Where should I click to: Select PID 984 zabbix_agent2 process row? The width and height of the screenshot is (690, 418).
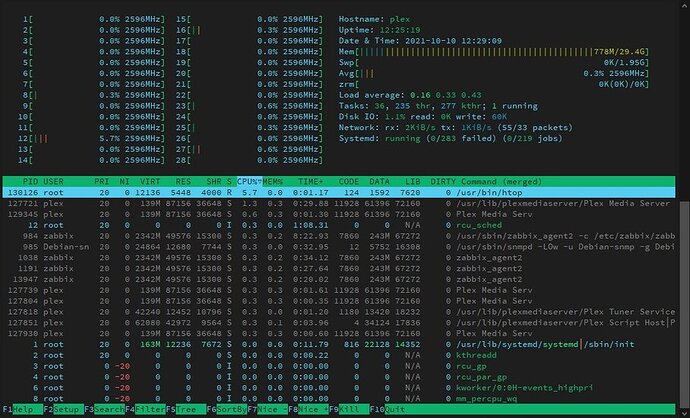(339, 236)
